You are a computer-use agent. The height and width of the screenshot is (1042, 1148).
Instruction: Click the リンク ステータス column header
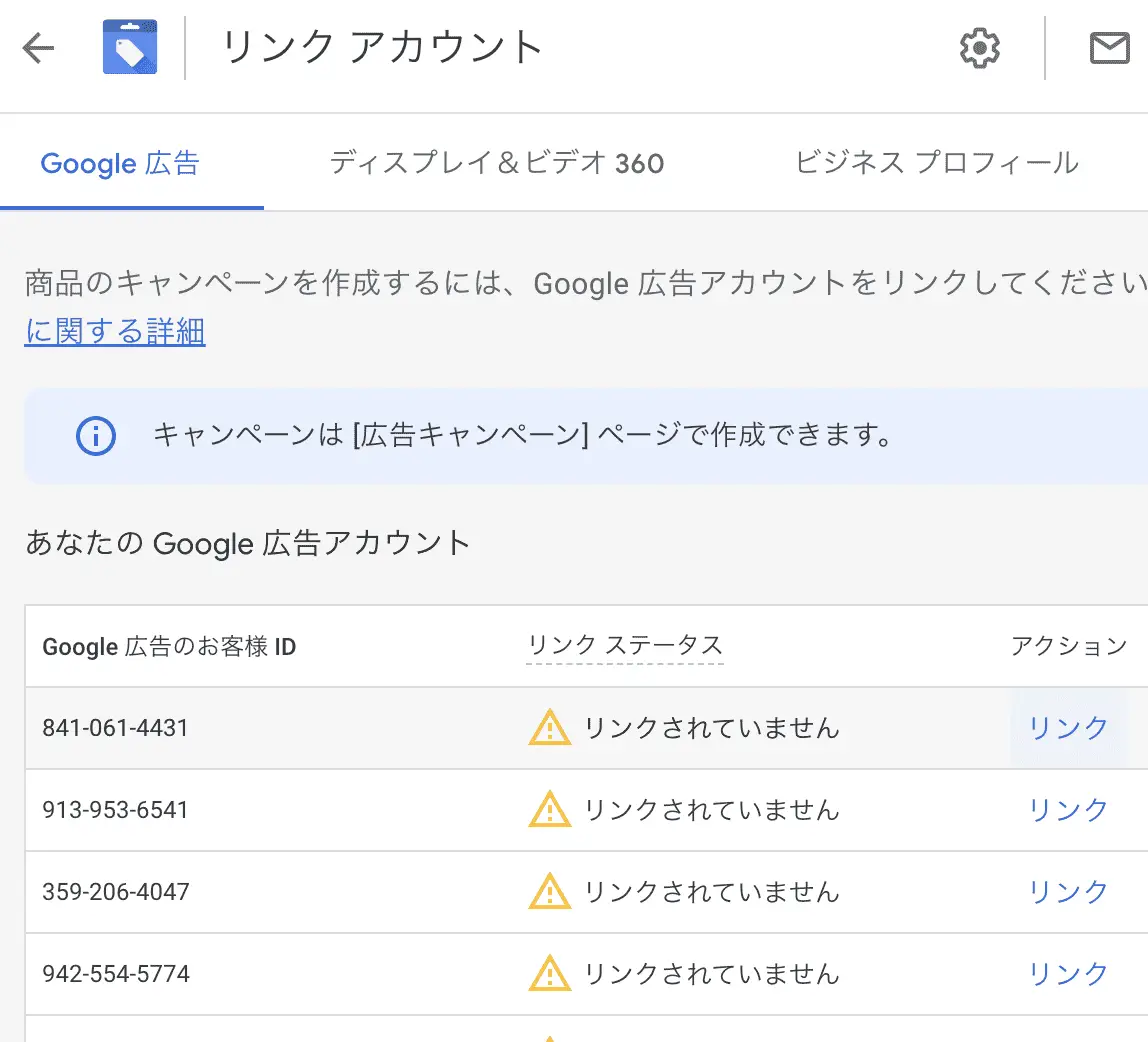click(625, 646)
